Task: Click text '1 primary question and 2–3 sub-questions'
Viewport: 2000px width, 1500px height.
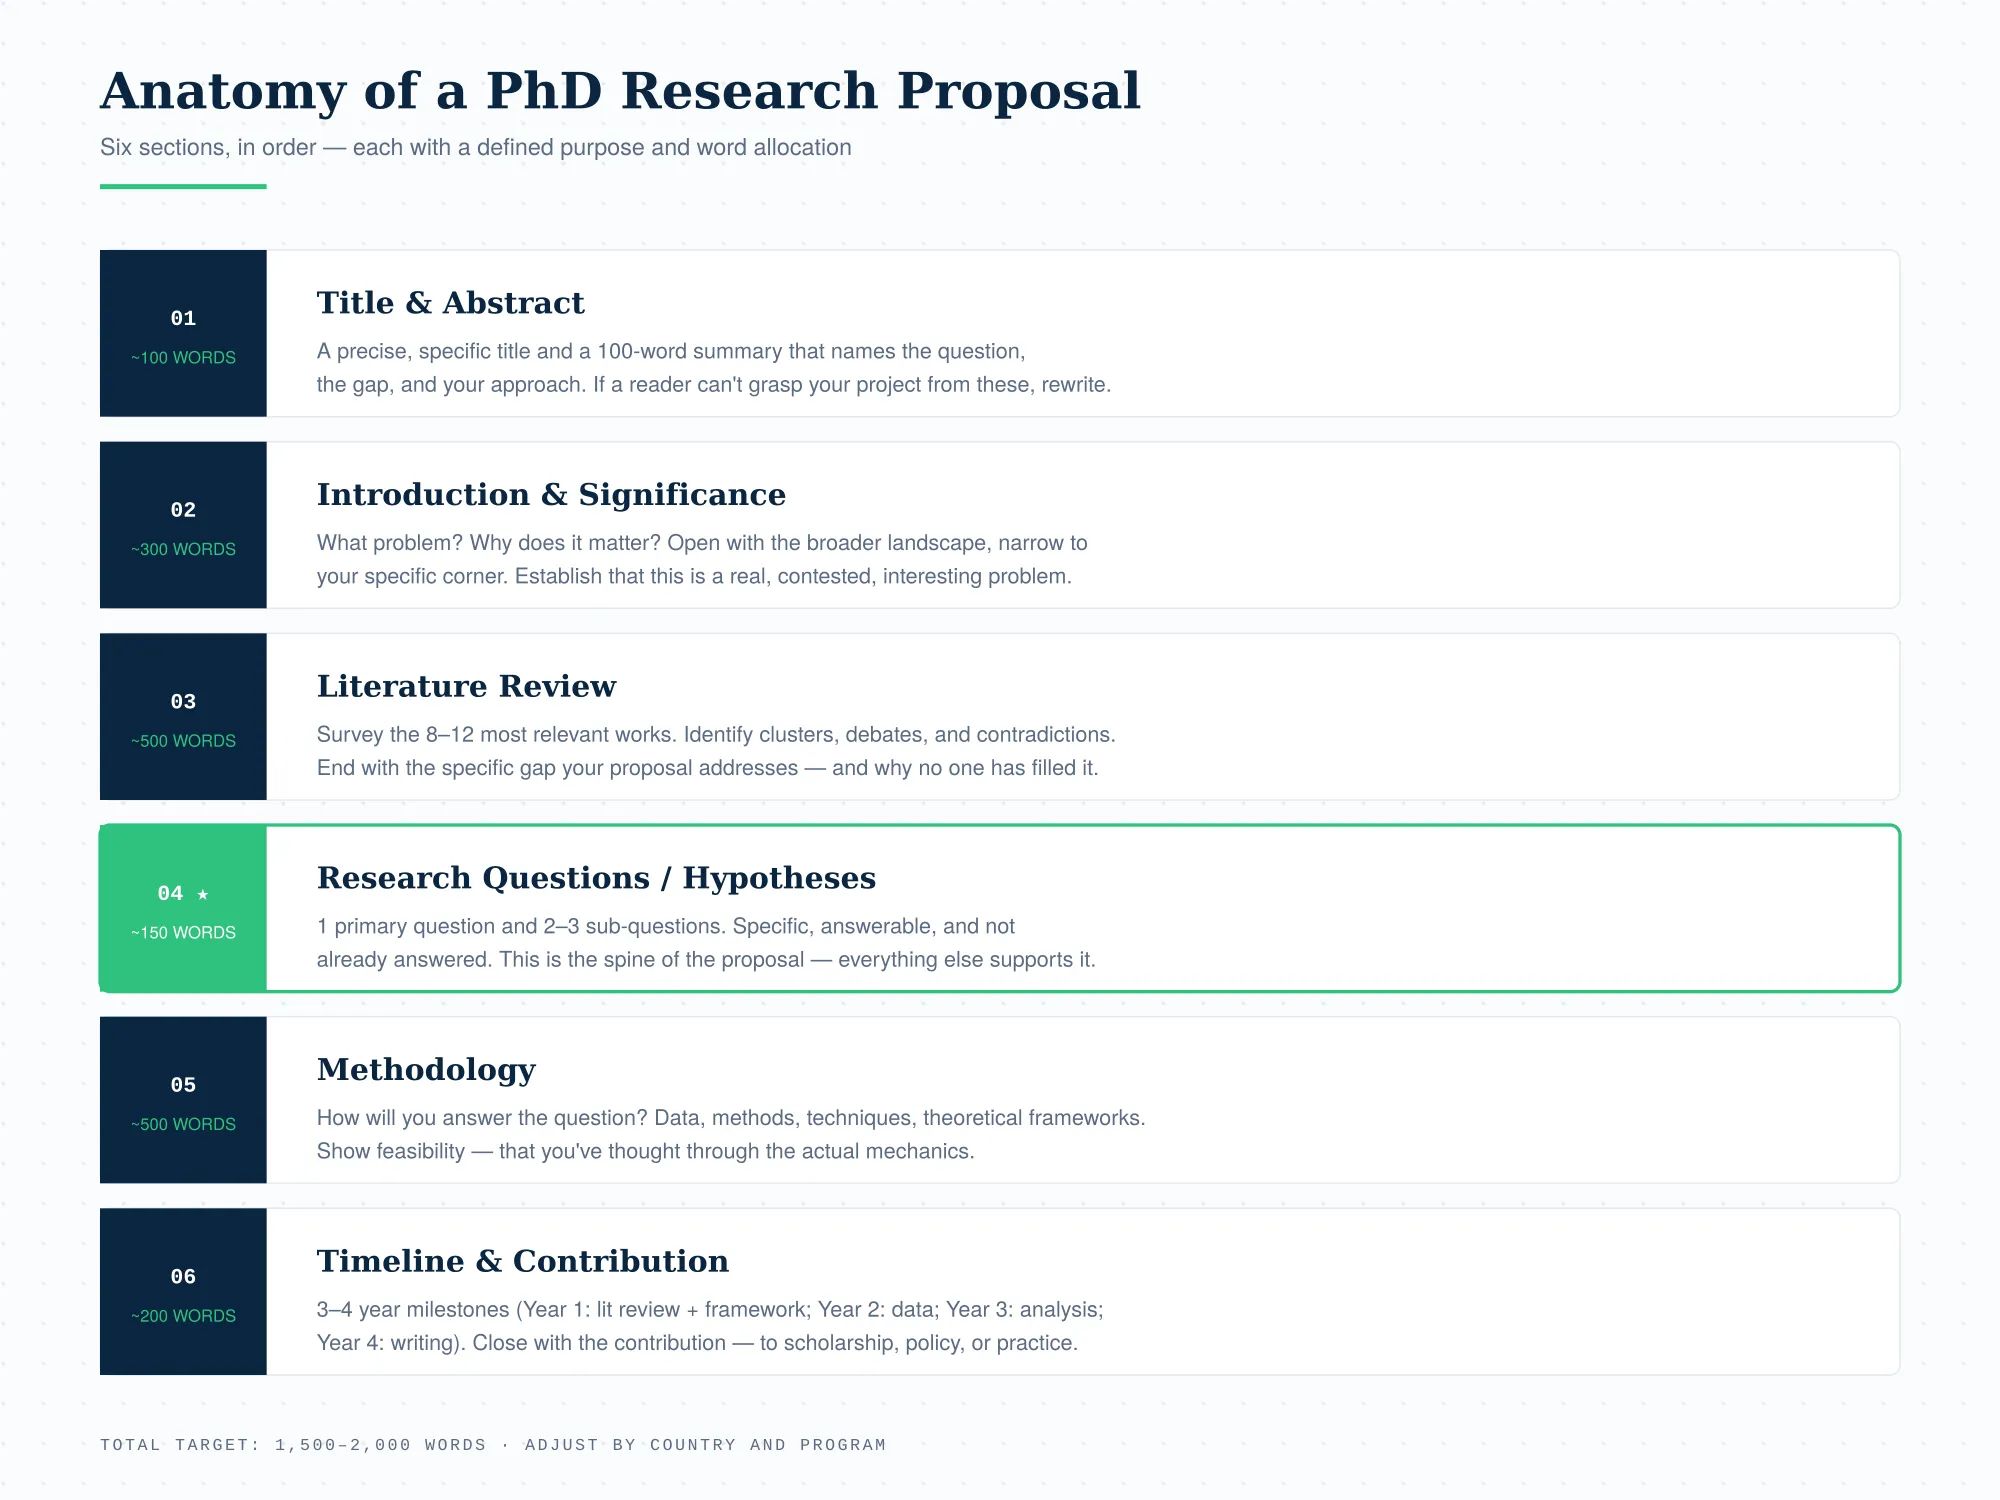Action: click(522, 926)
